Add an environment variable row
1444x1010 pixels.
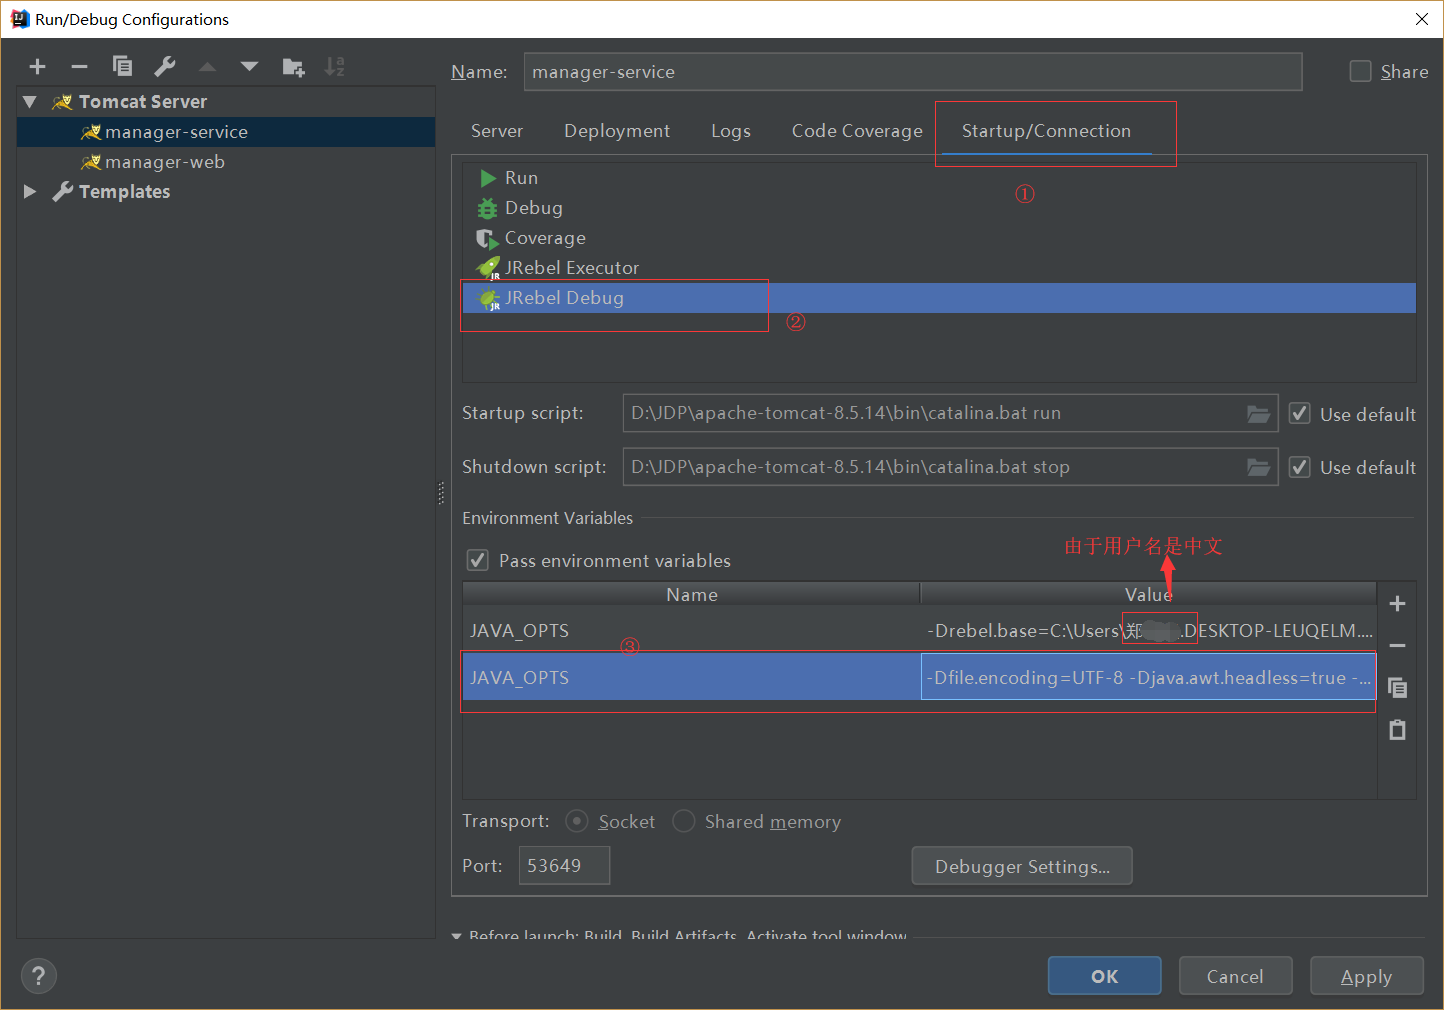pos(1398,603)
